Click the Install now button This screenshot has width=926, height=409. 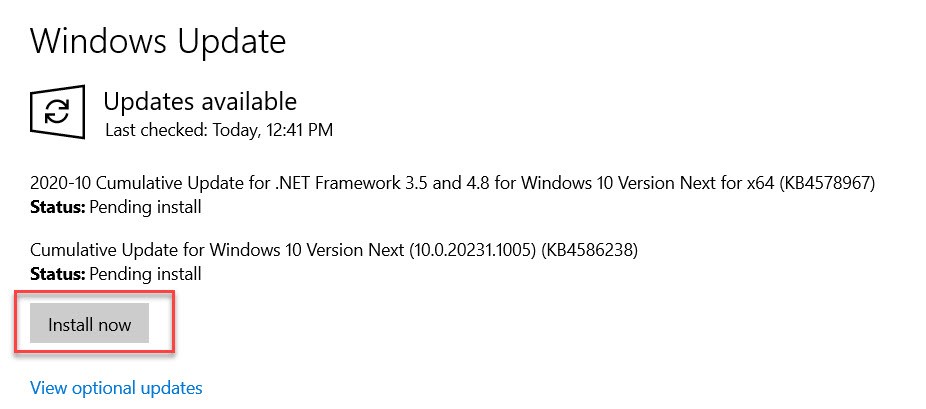89,323
